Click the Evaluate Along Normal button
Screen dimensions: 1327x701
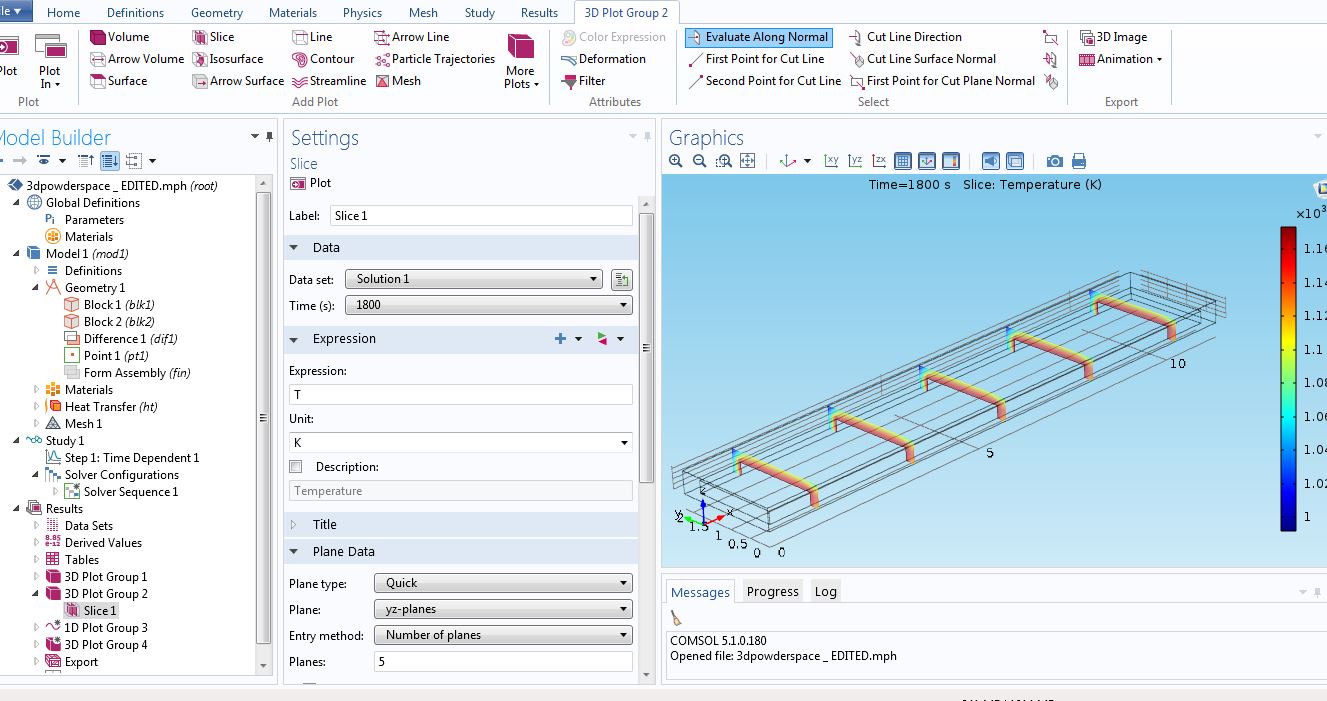tap(757, 37)
